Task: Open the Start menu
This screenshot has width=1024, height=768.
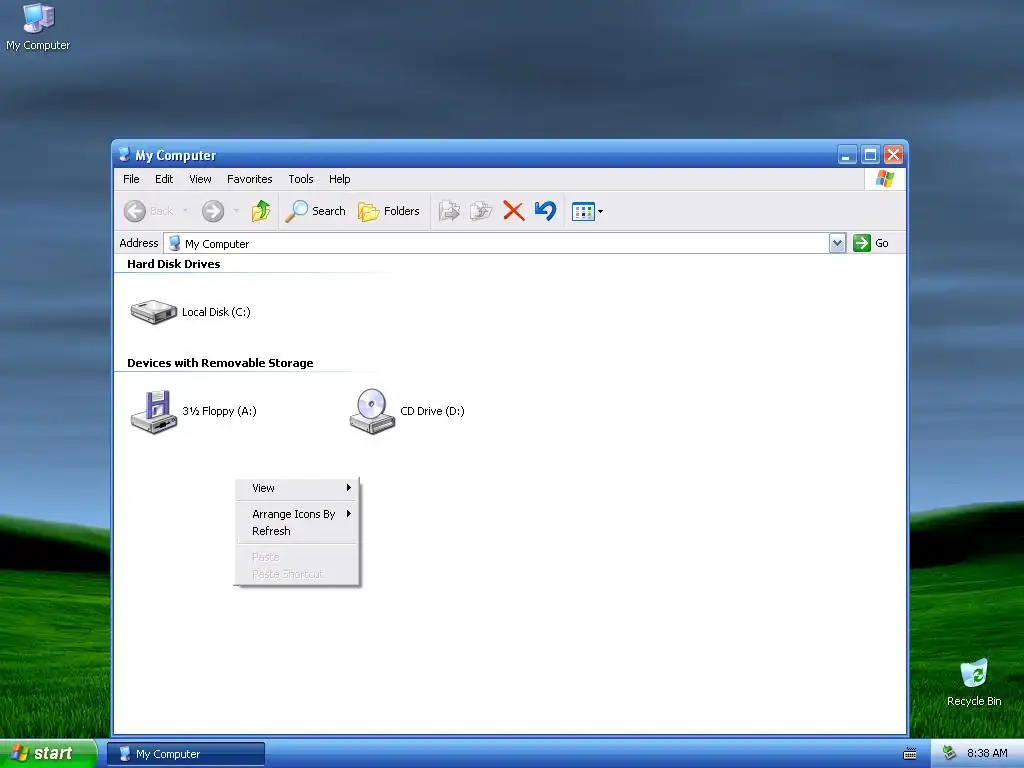Action: [x=48, y=754]
